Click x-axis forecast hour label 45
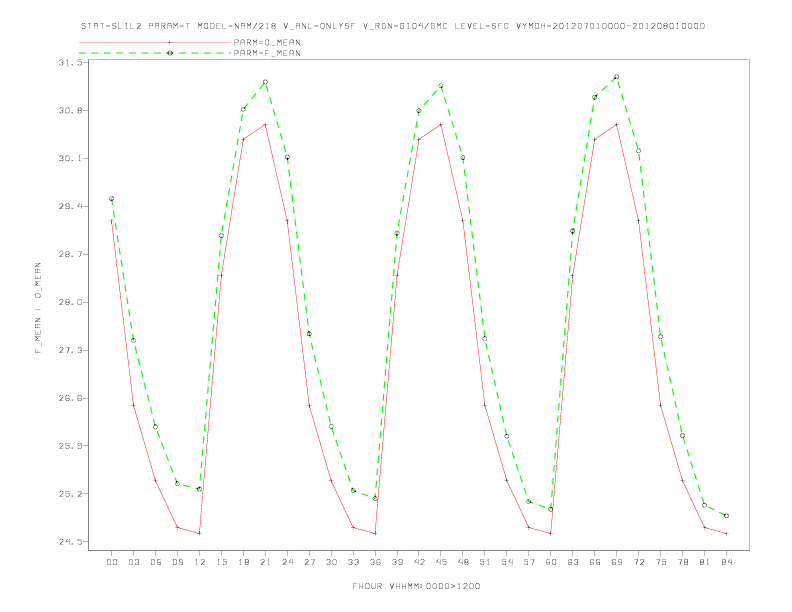Screen dimensions: 792x612 click(x=441, y=562)
